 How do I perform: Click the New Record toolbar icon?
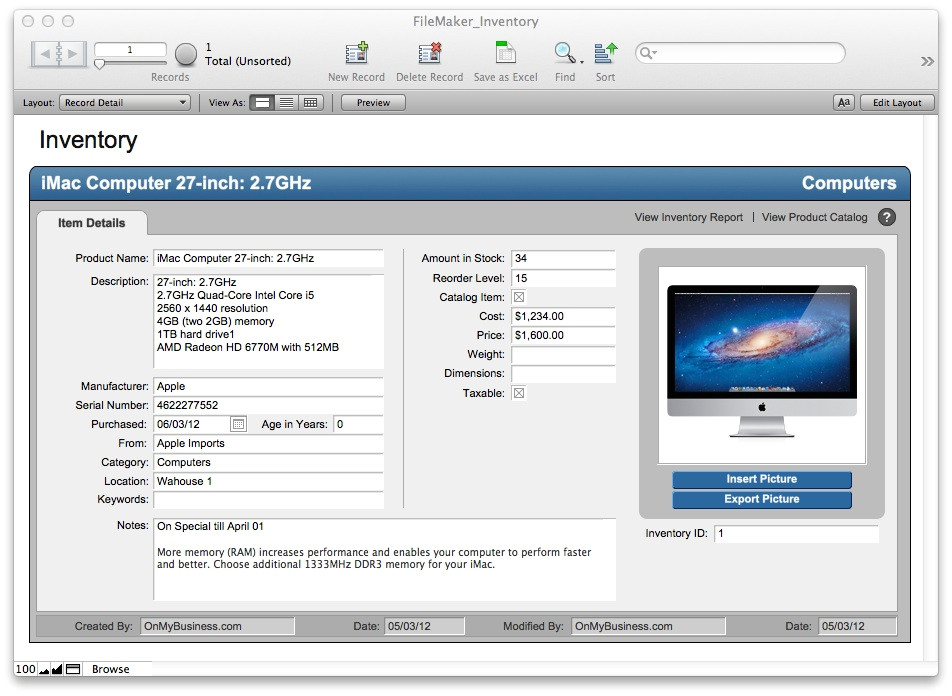click(x=356, y=53)
